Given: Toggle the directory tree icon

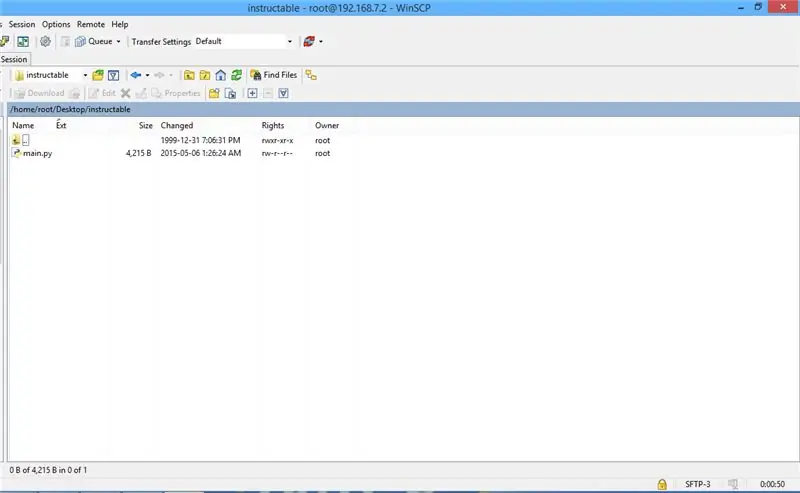Looking at the screenshot, I should click(311, 76).
